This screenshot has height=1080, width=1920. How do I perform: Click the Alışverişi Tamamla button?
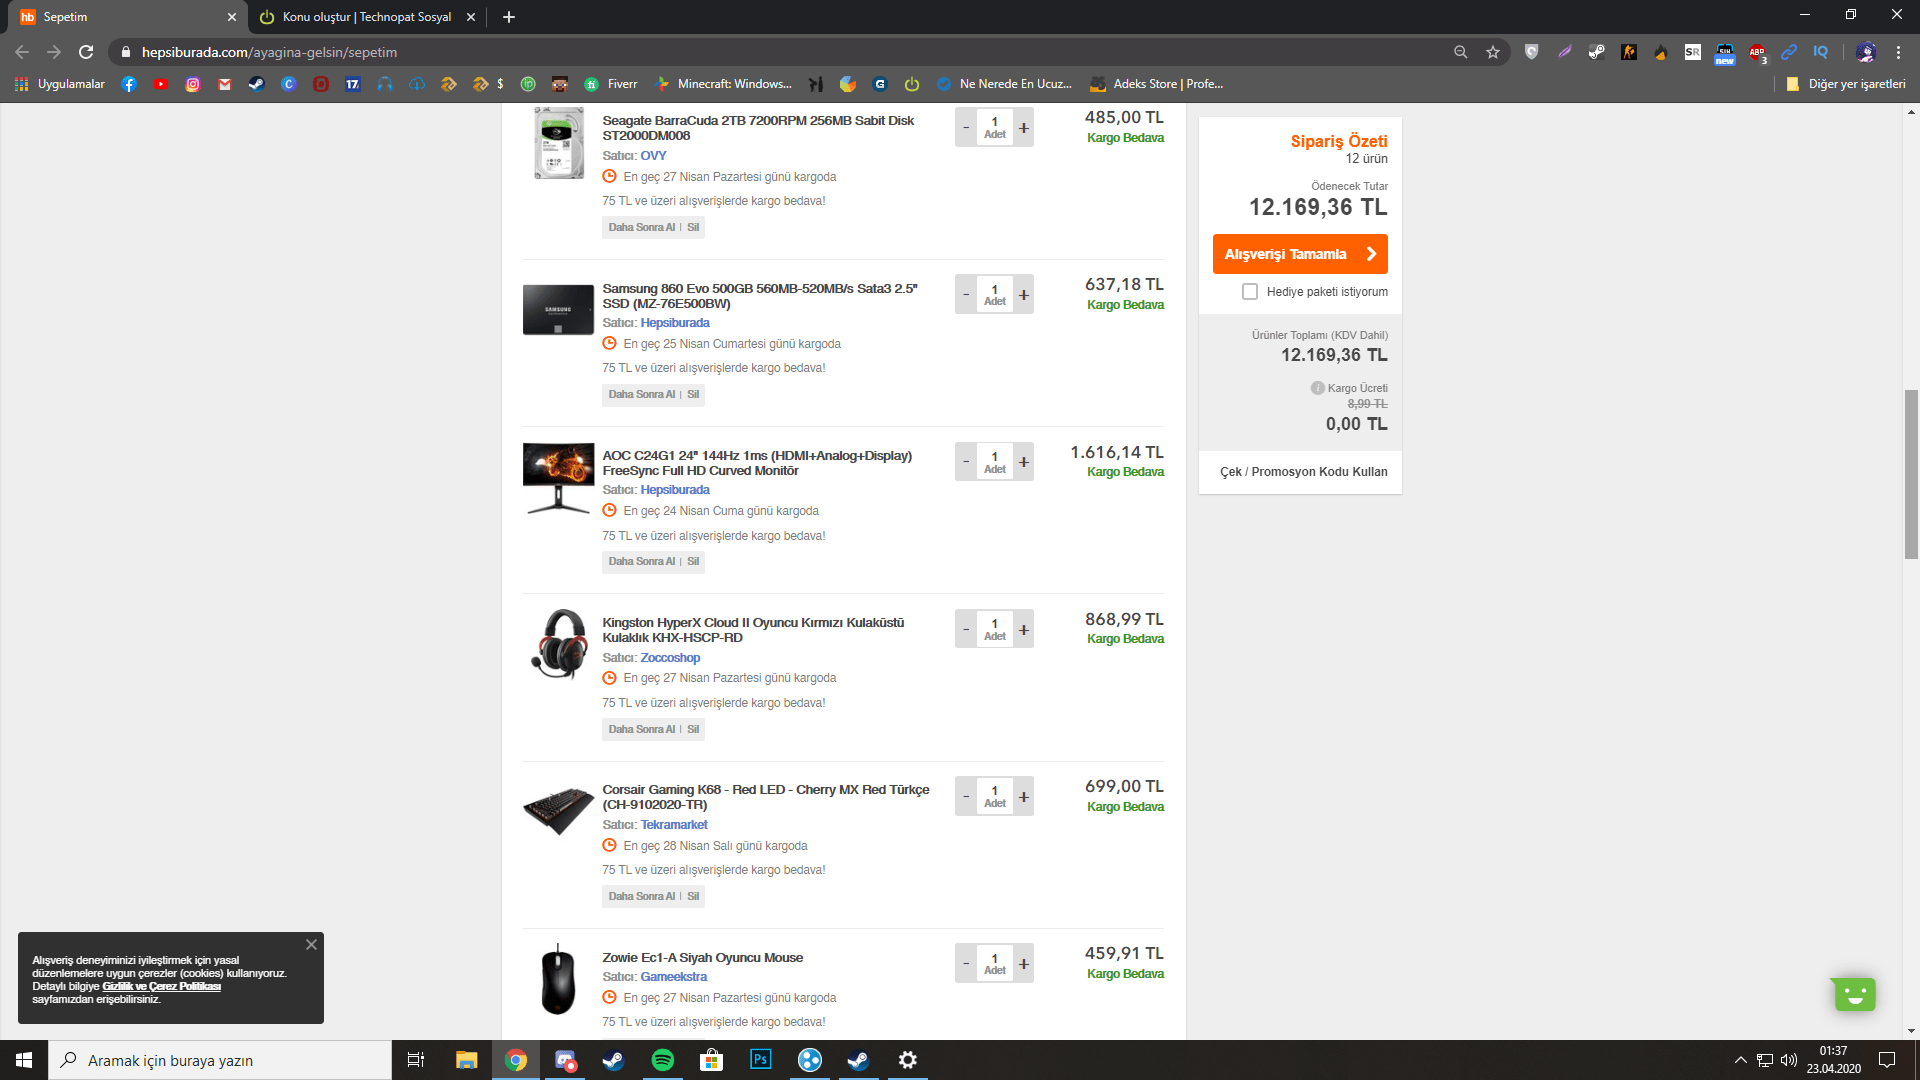point(1299,254)
